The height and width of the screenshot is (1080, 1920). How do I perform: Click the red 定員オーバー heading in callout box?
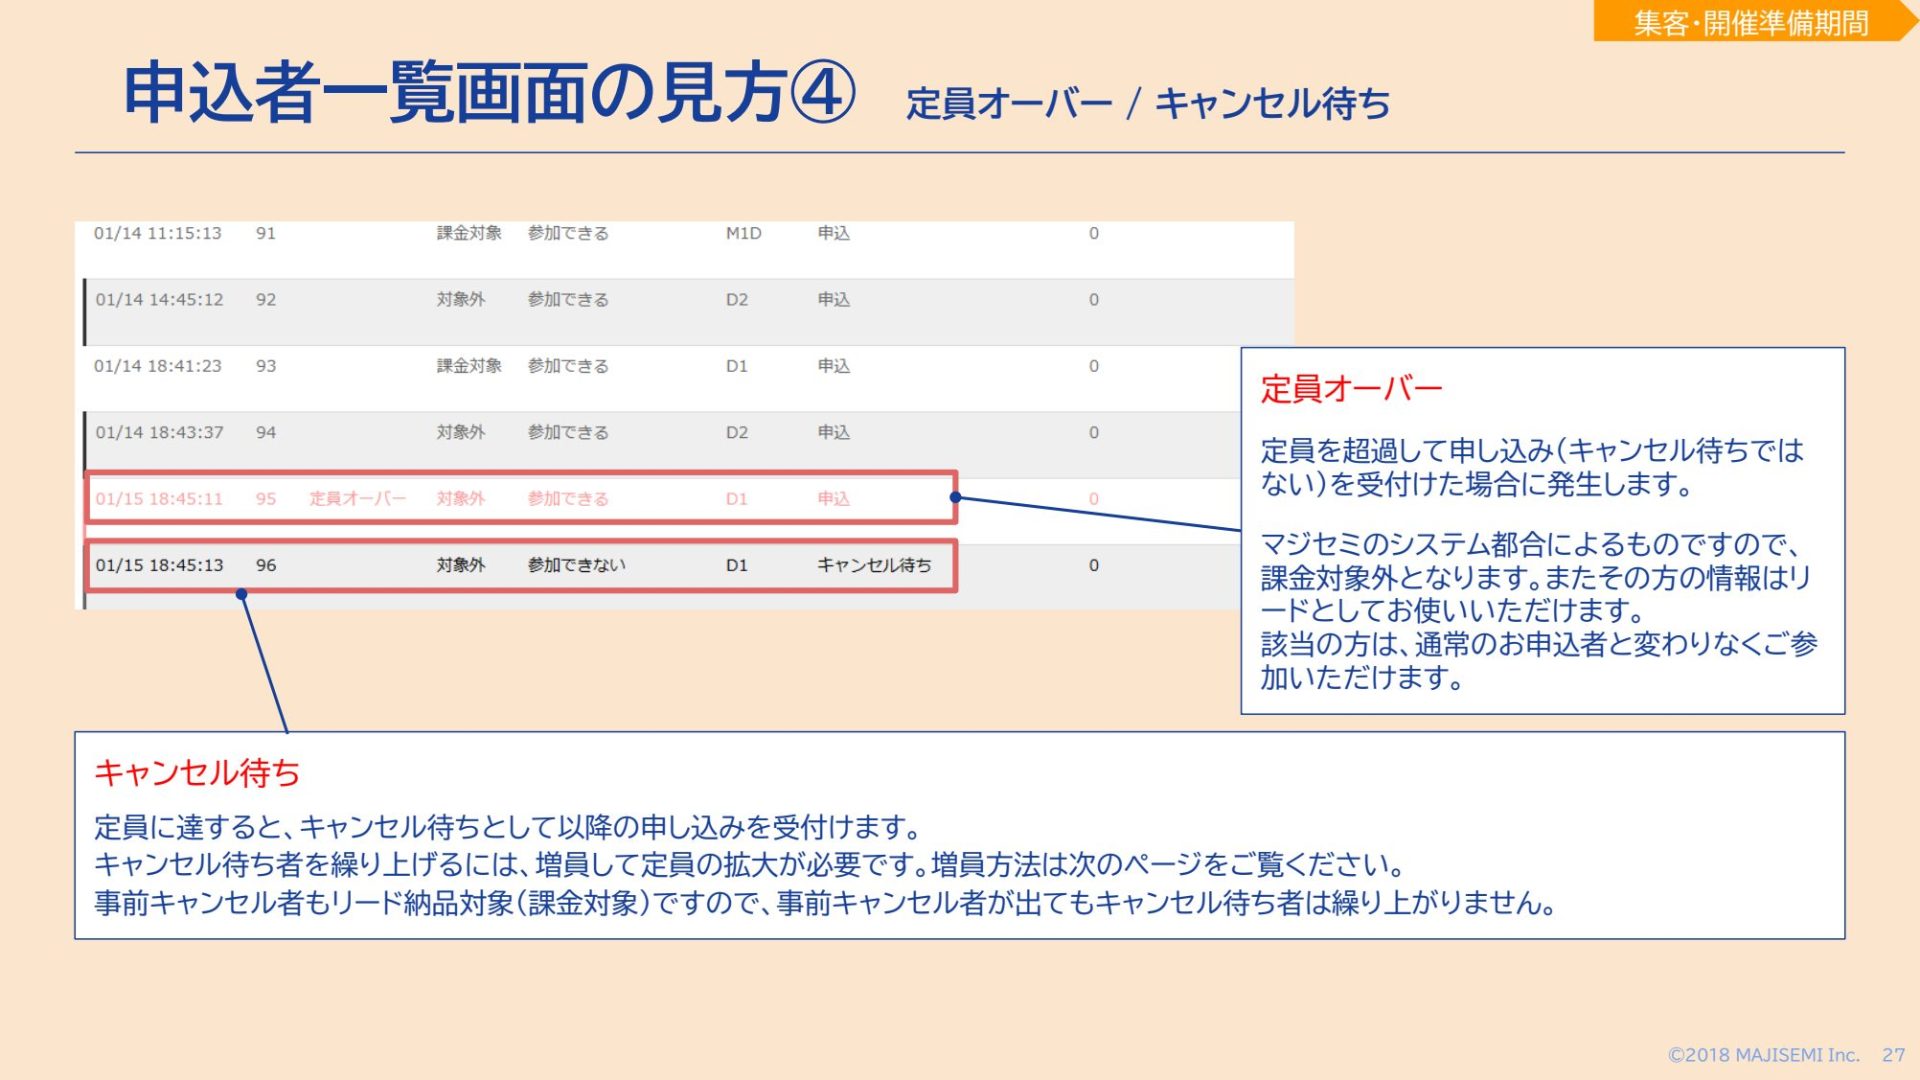[x=1350, y=389]
